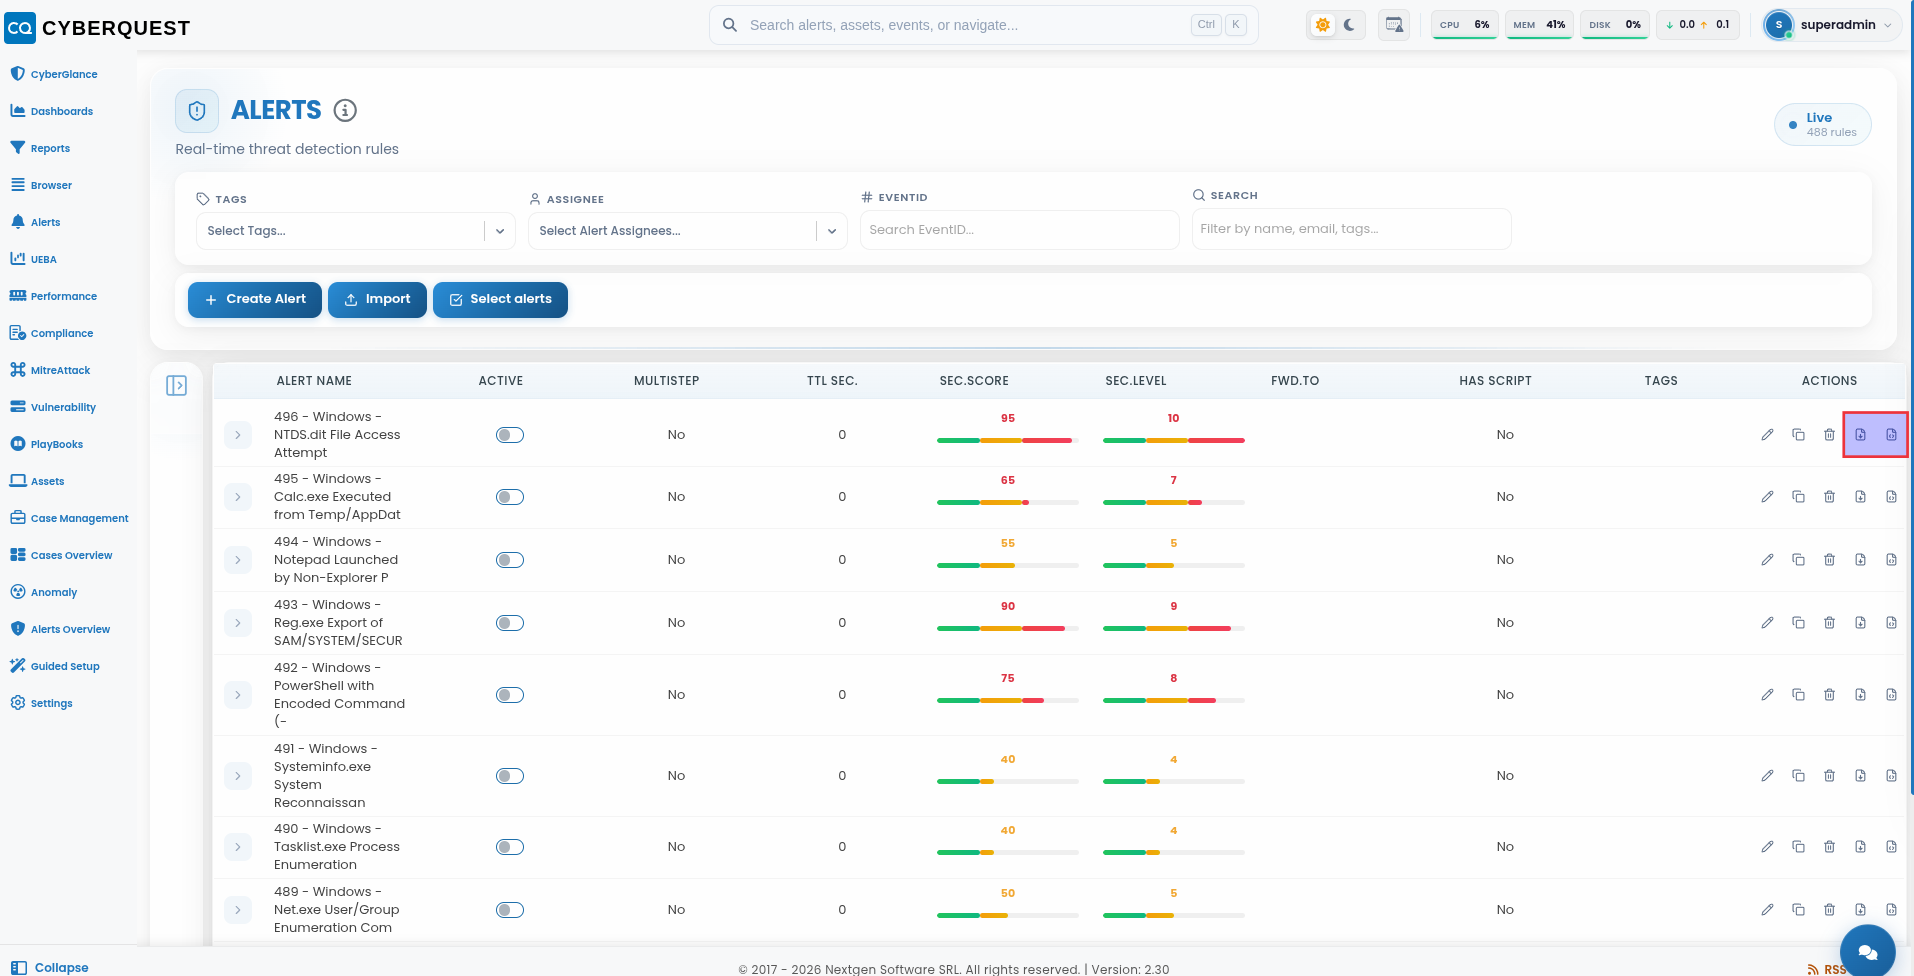
Task: Edit alert 489 Net.exe rule
Action: coord(1768,910)
